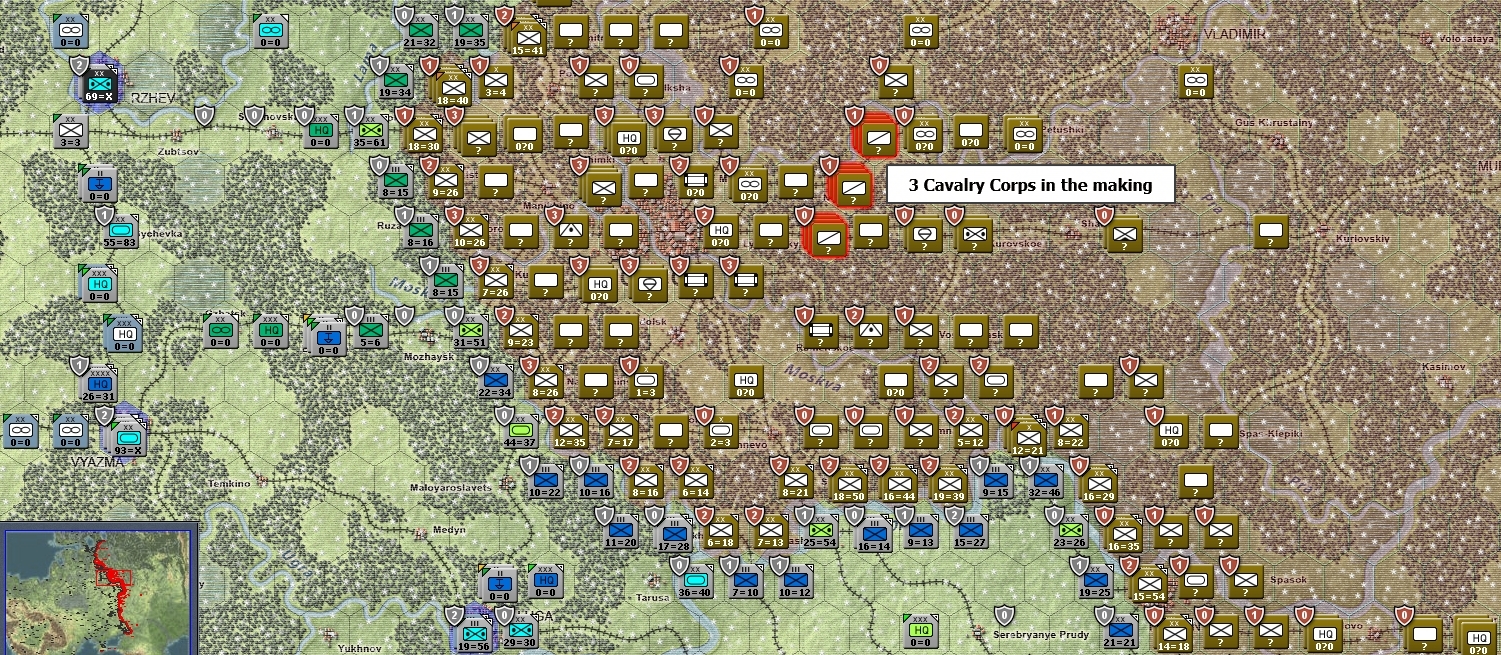
Task: Select green infantry unit 19=35
Action: pos(470,30)
